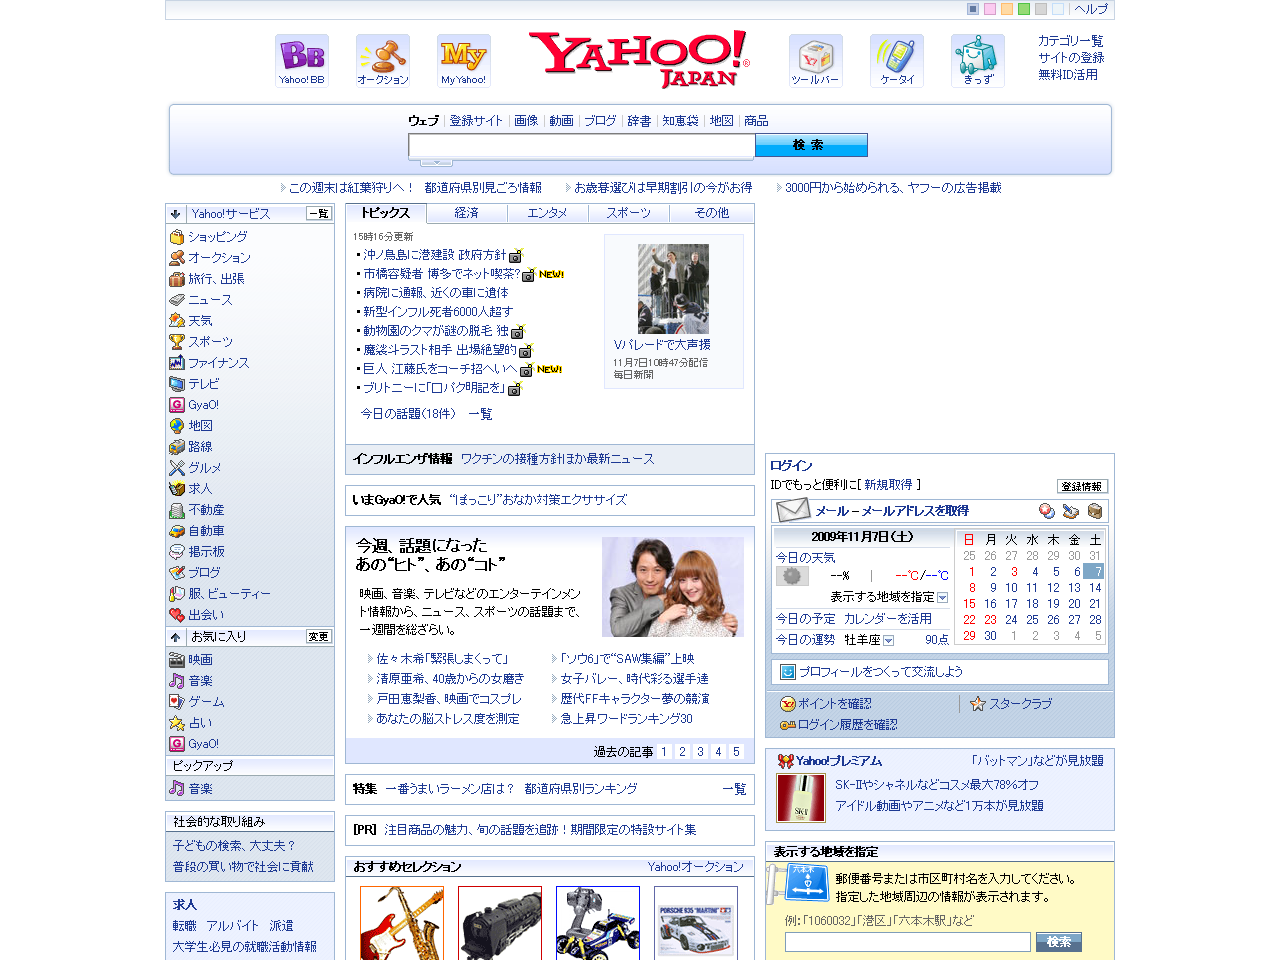Open the Yahoo! BB icon

(x=302, y=61)
